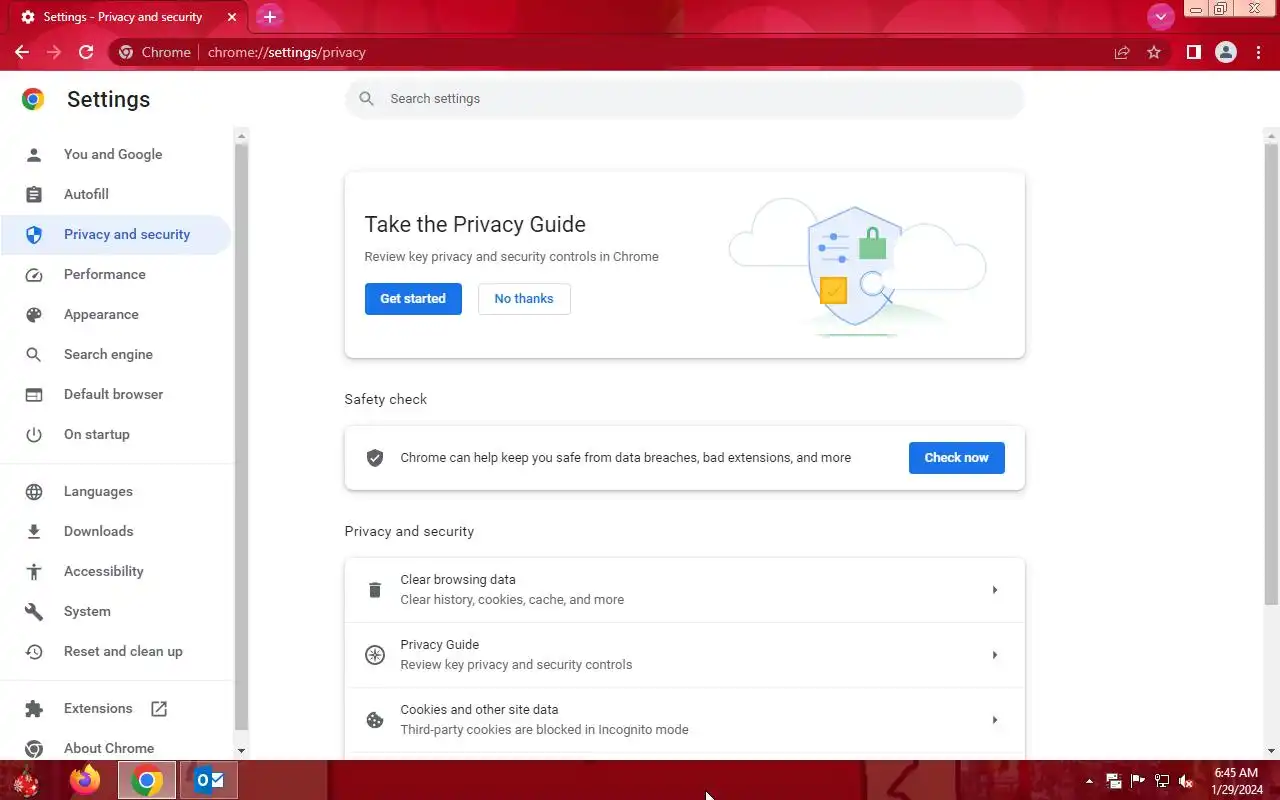Click the main page vertical scrollbar

[1272, 373]
